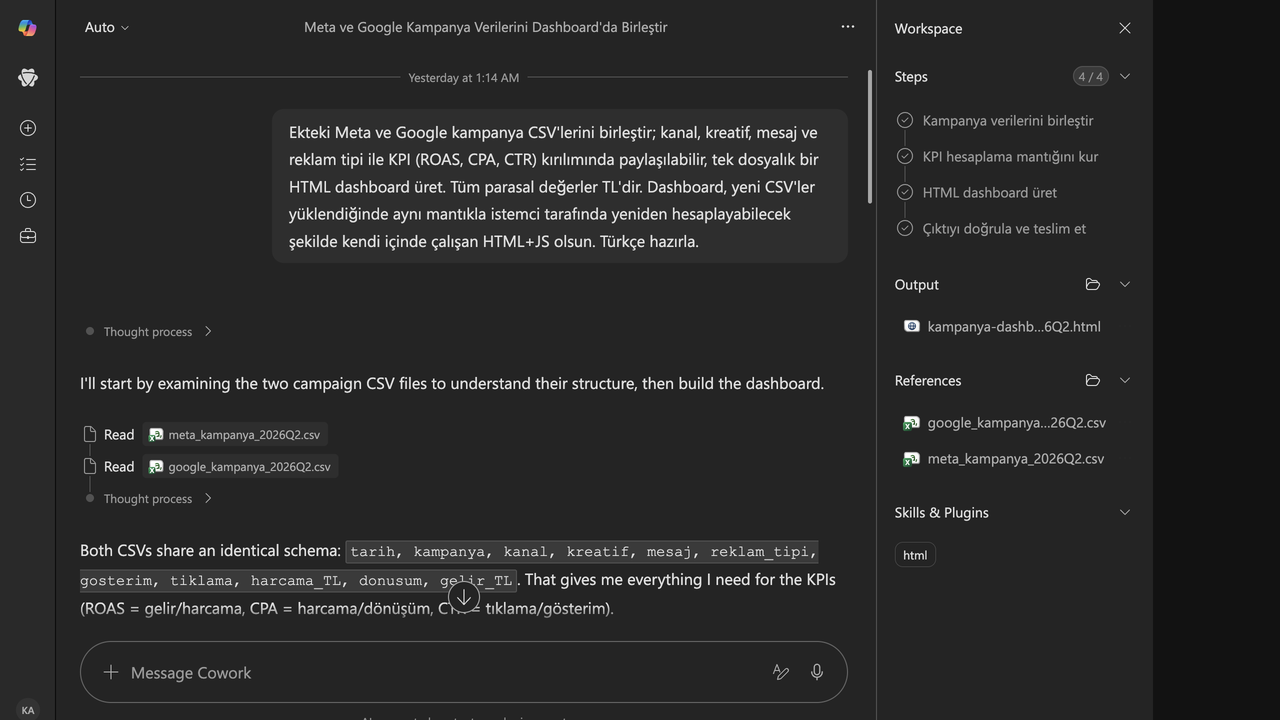
Task: Click the microphone icon in message box
Action: (817, 672)
